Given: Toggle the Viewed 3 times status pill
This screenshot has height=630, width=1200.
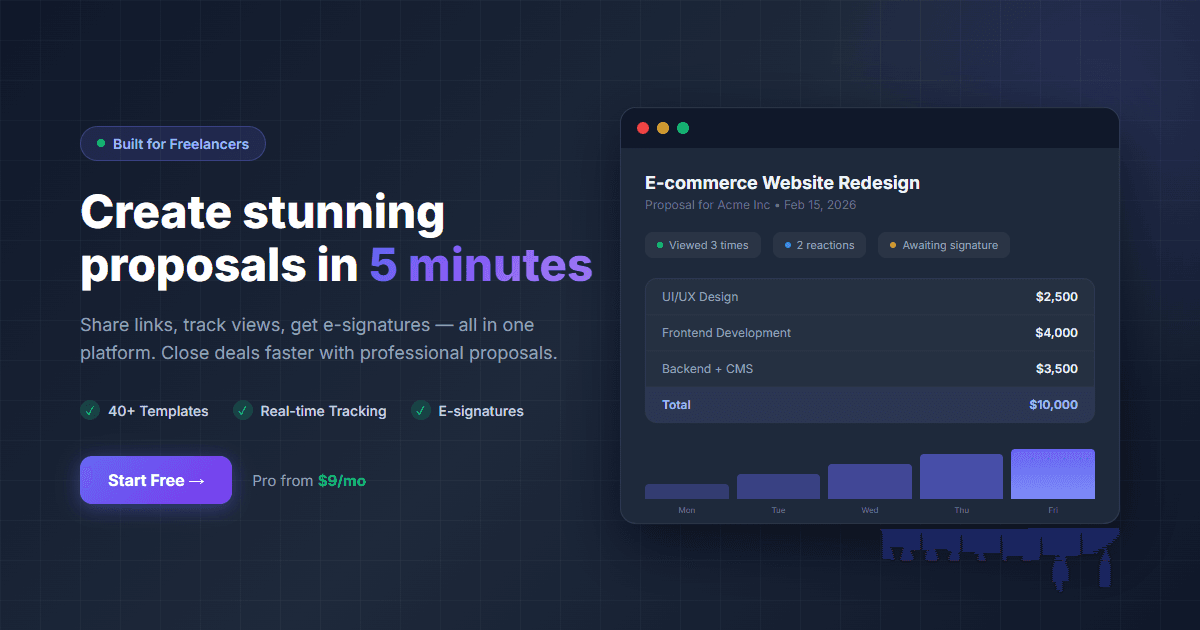Looking at the screenshot, I should pos(703,245).
